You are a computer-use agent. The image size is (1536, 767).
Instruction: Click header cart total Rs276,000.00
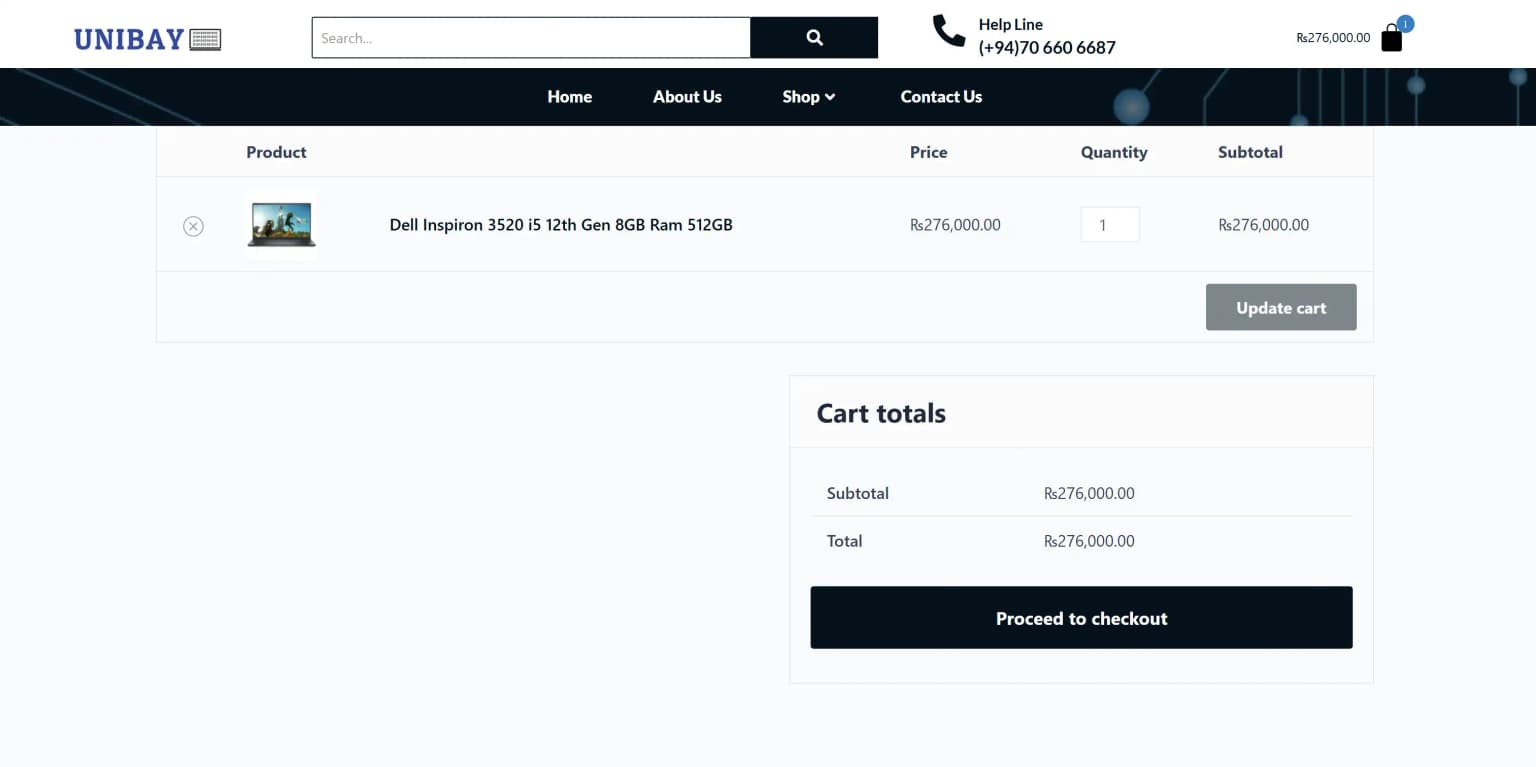(1333, 38)
